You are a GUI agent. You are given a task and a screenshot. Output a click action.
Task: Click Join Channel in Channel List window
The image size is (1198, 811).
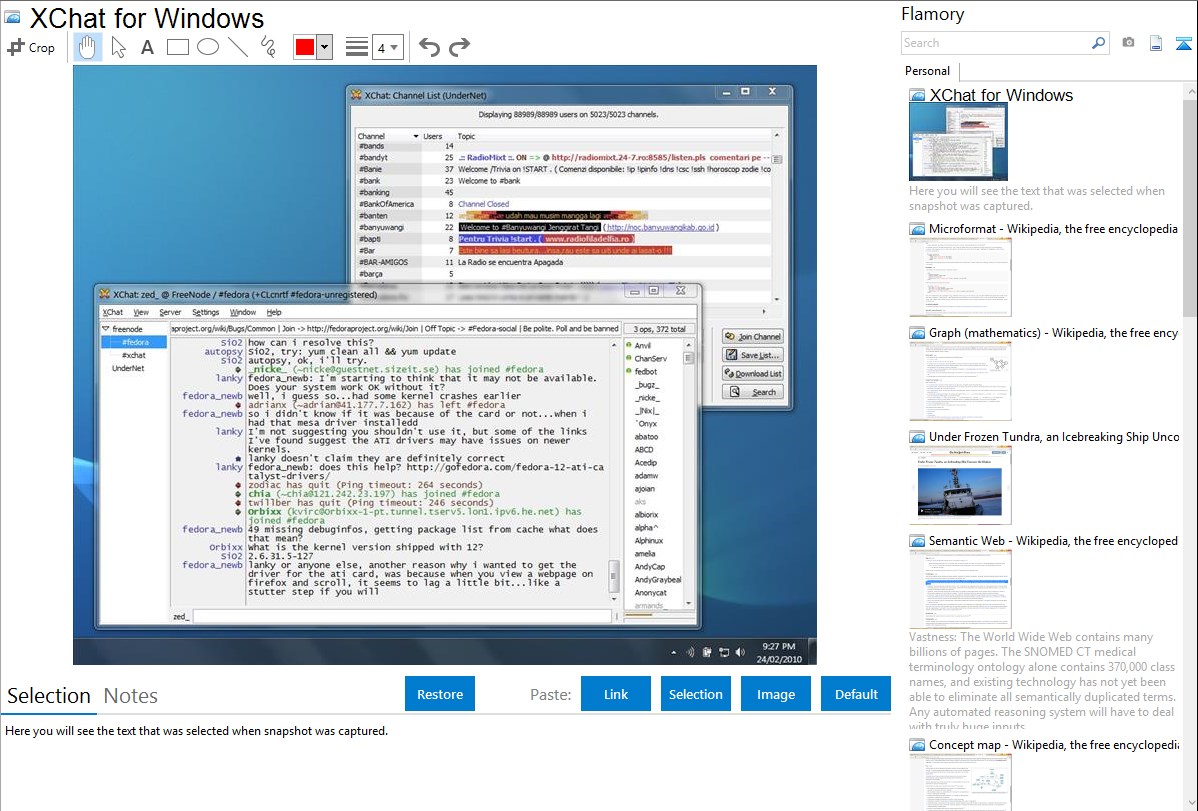[753, 336]
